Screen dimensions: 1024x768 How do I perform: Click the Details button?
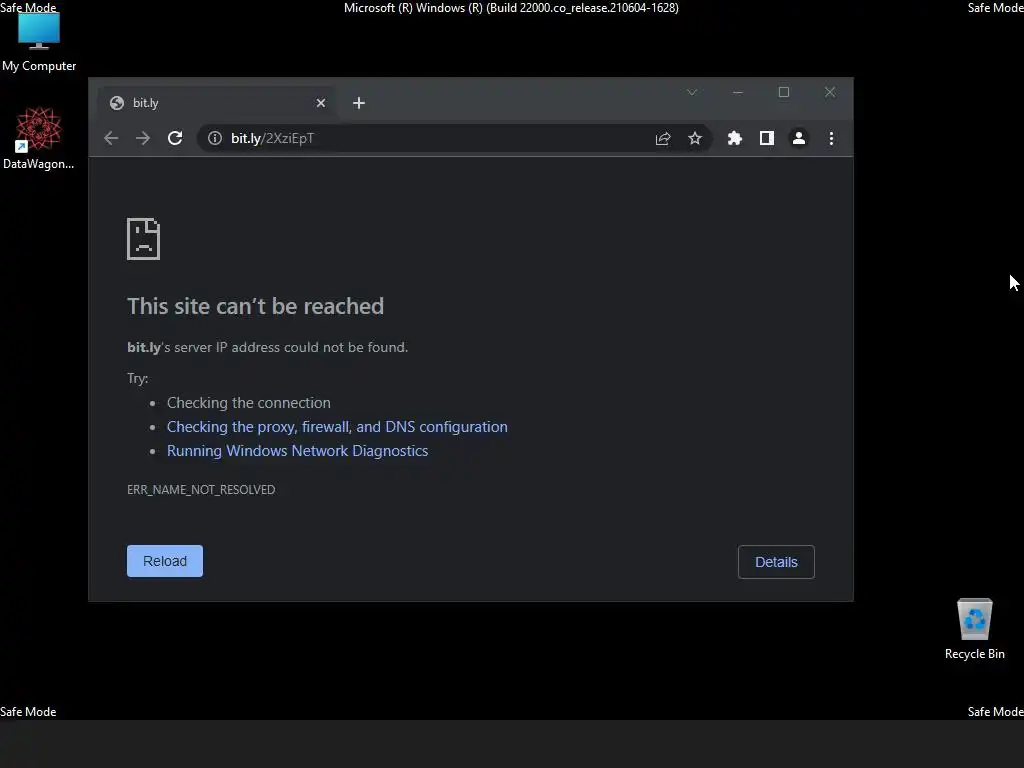[776, 562]
